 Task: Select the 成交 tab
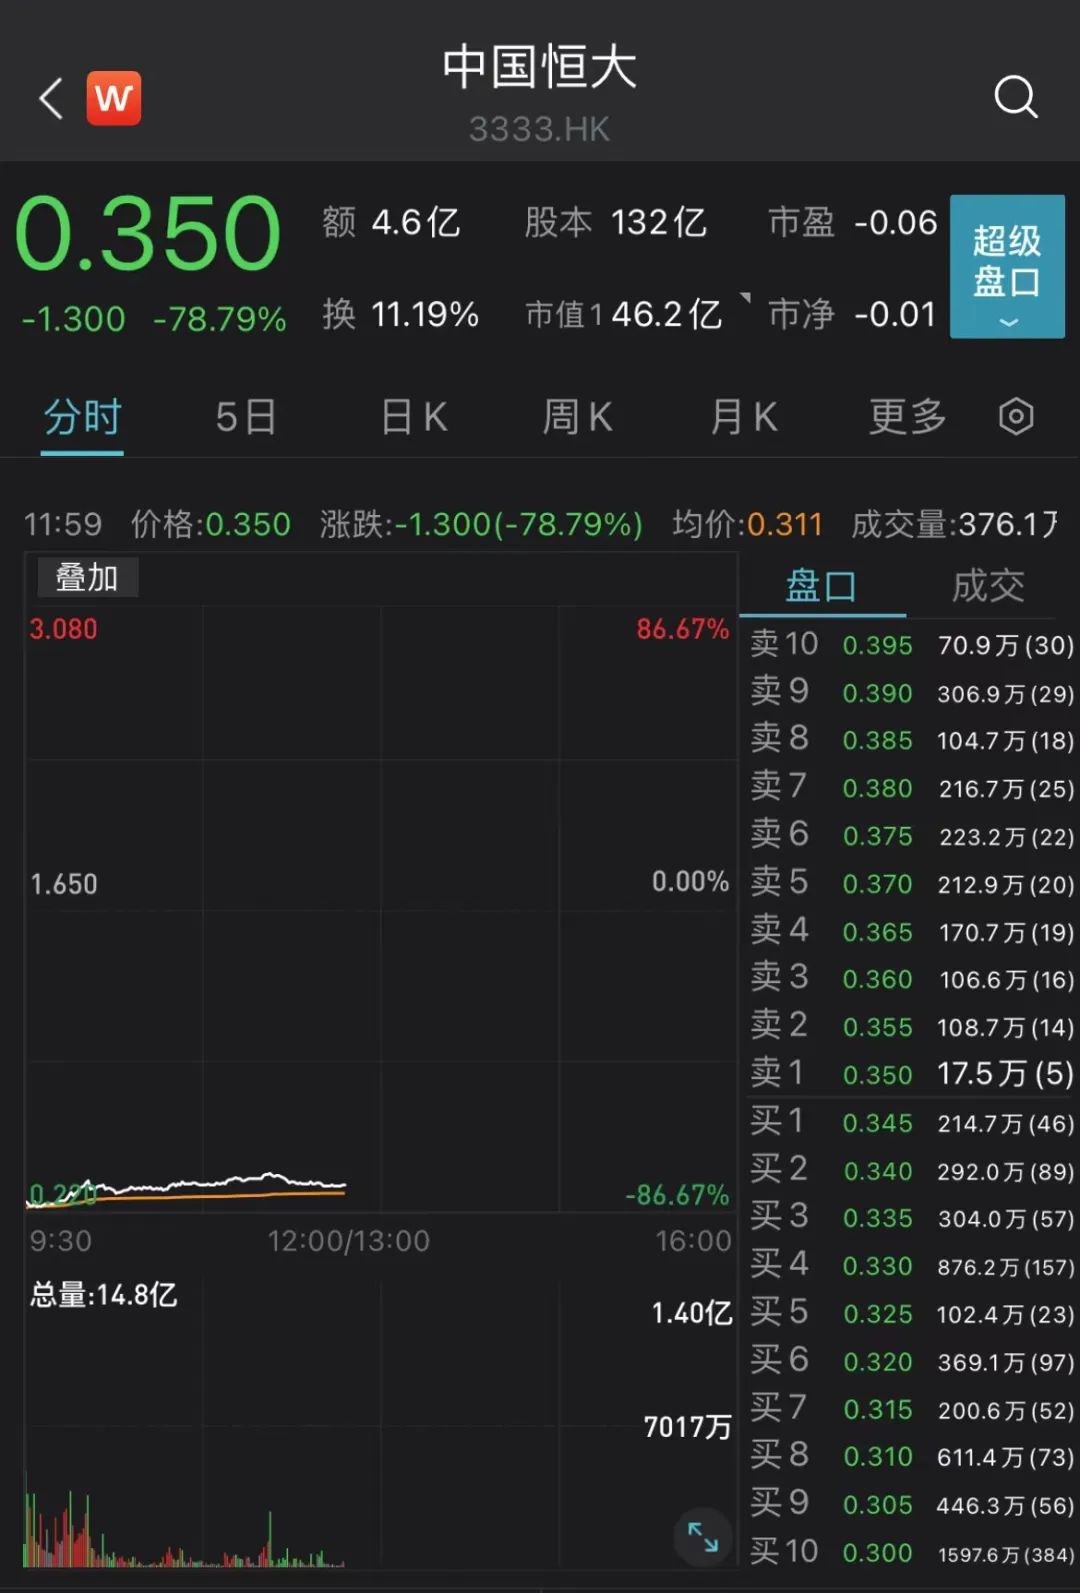(988, 586)
